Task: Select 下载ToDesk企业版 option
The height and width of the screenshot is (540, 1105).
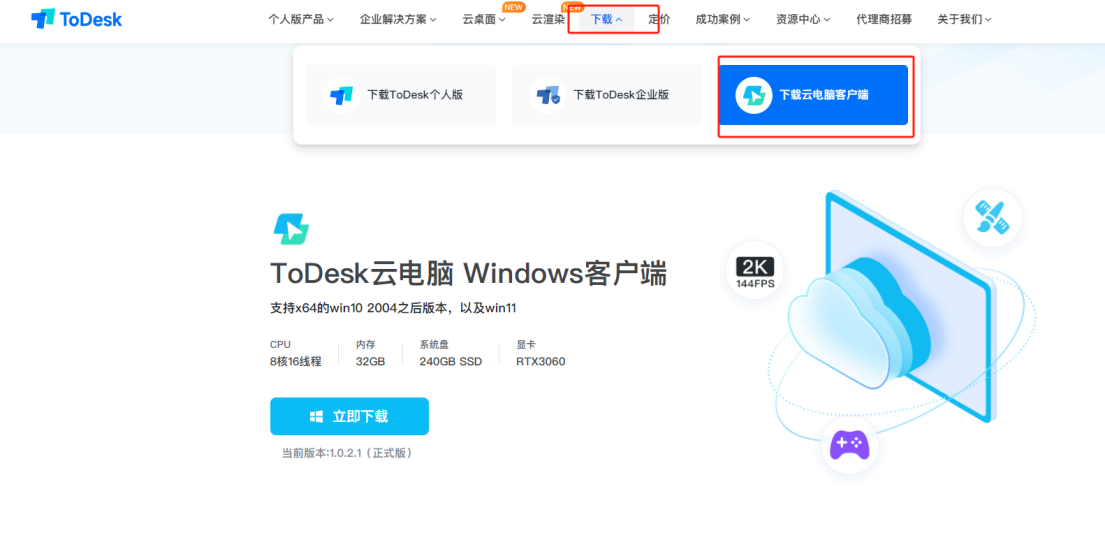Action: (x=607, y=95)
